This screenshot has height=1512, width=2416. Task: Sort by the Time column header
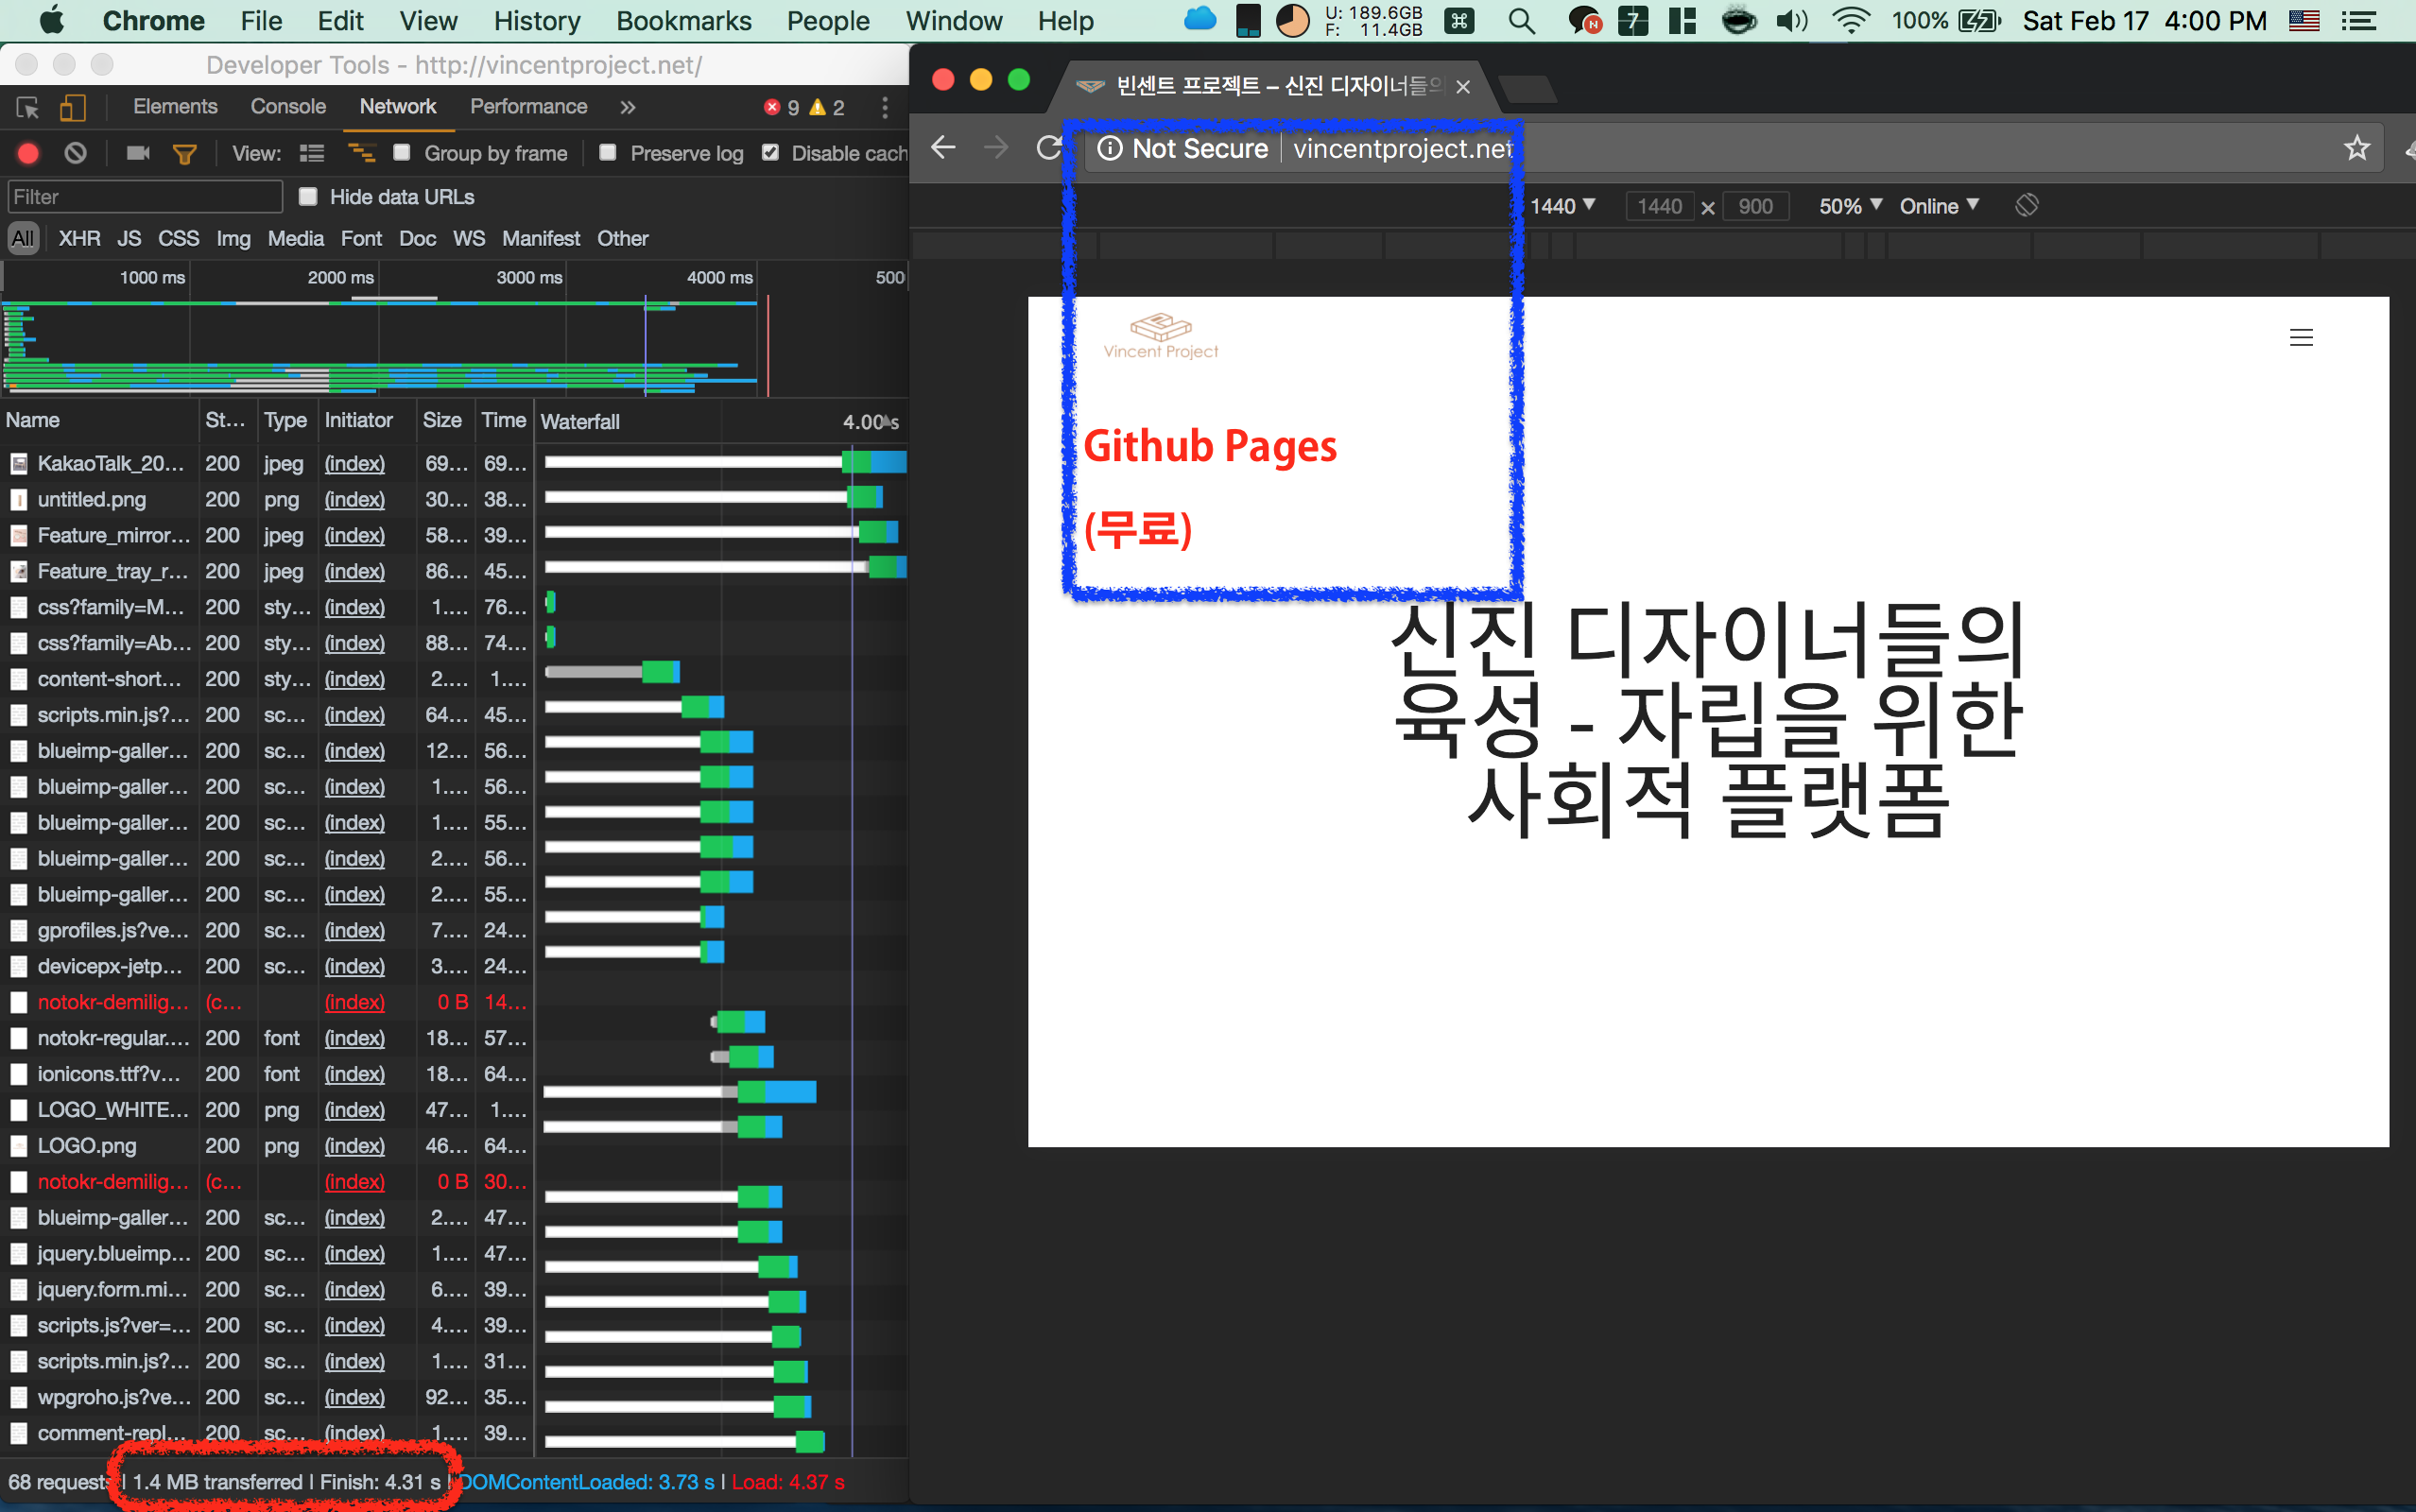tap(503, 421)
